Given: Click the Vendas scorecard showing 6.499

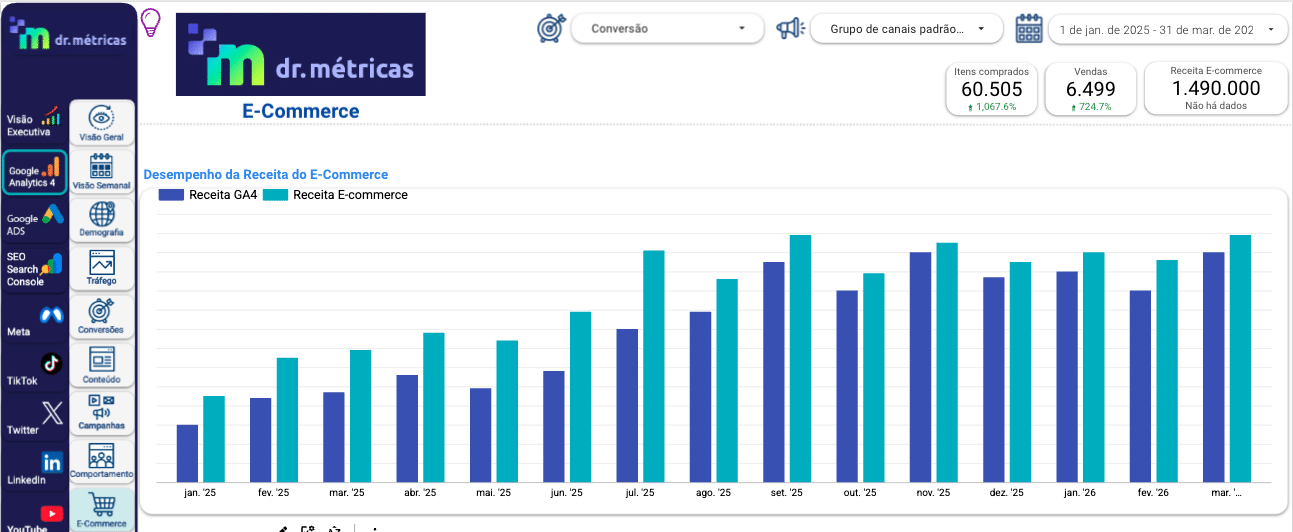Looking at the screenshot, I should tap(1090, 89).
